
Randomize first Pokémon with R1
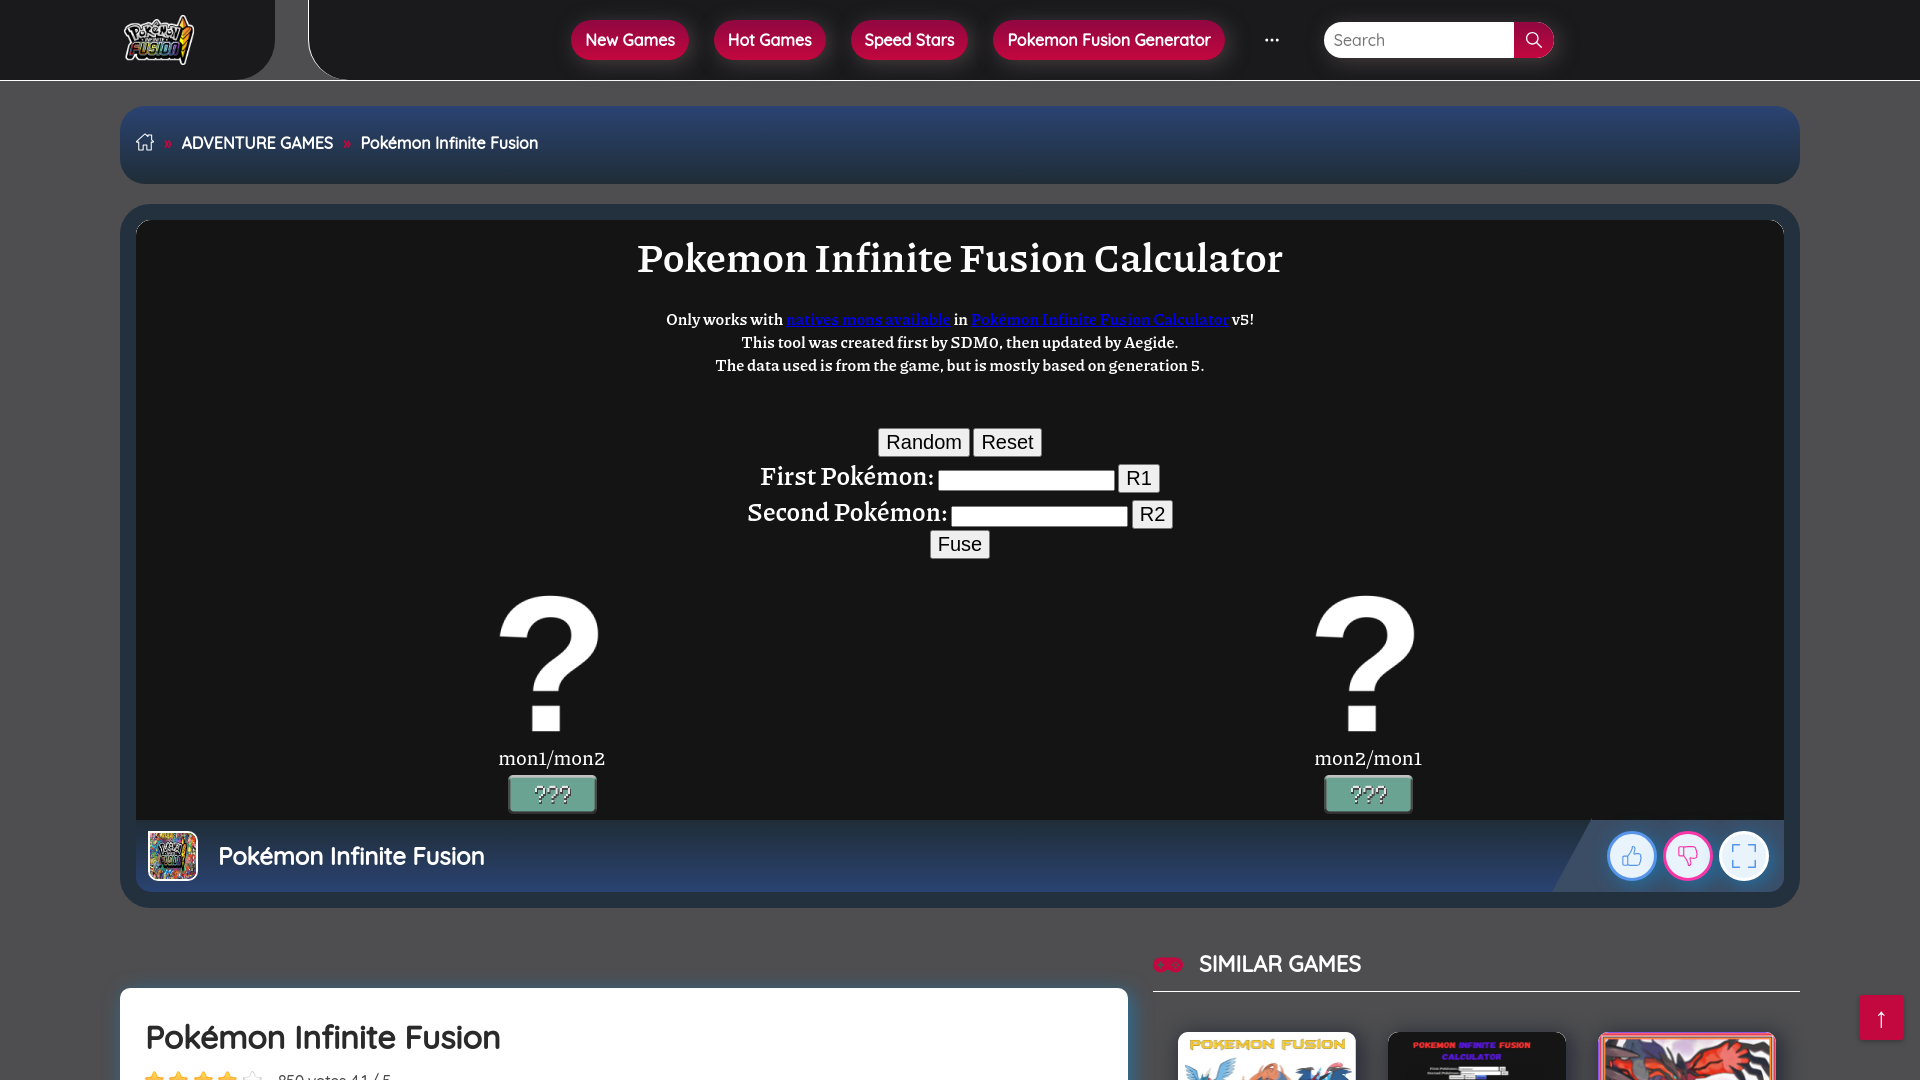tap(1139, 478)
